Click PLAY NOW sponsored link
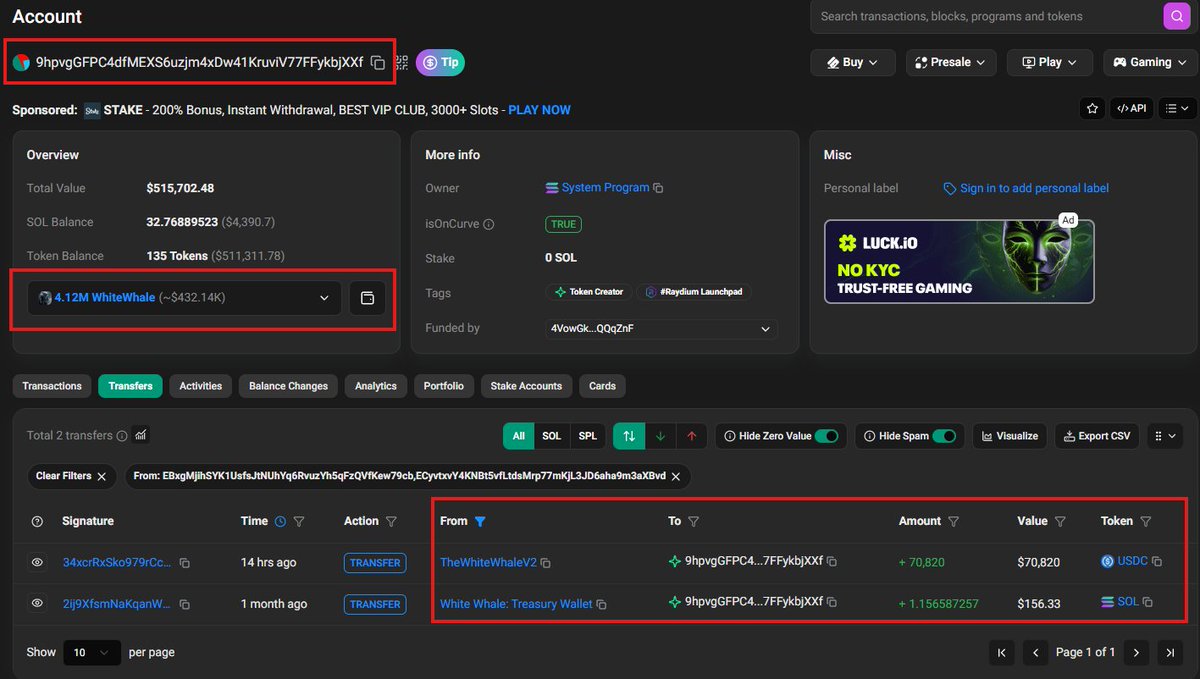Viewport: 1200px width, 679px height. [539, 110]
